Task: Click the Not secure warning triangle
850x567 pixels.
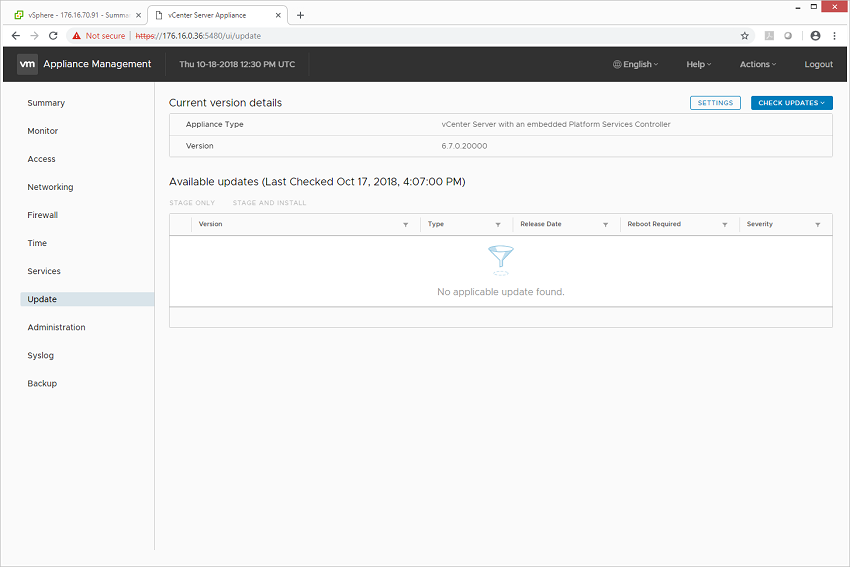Action: click(x=76, y=36)
